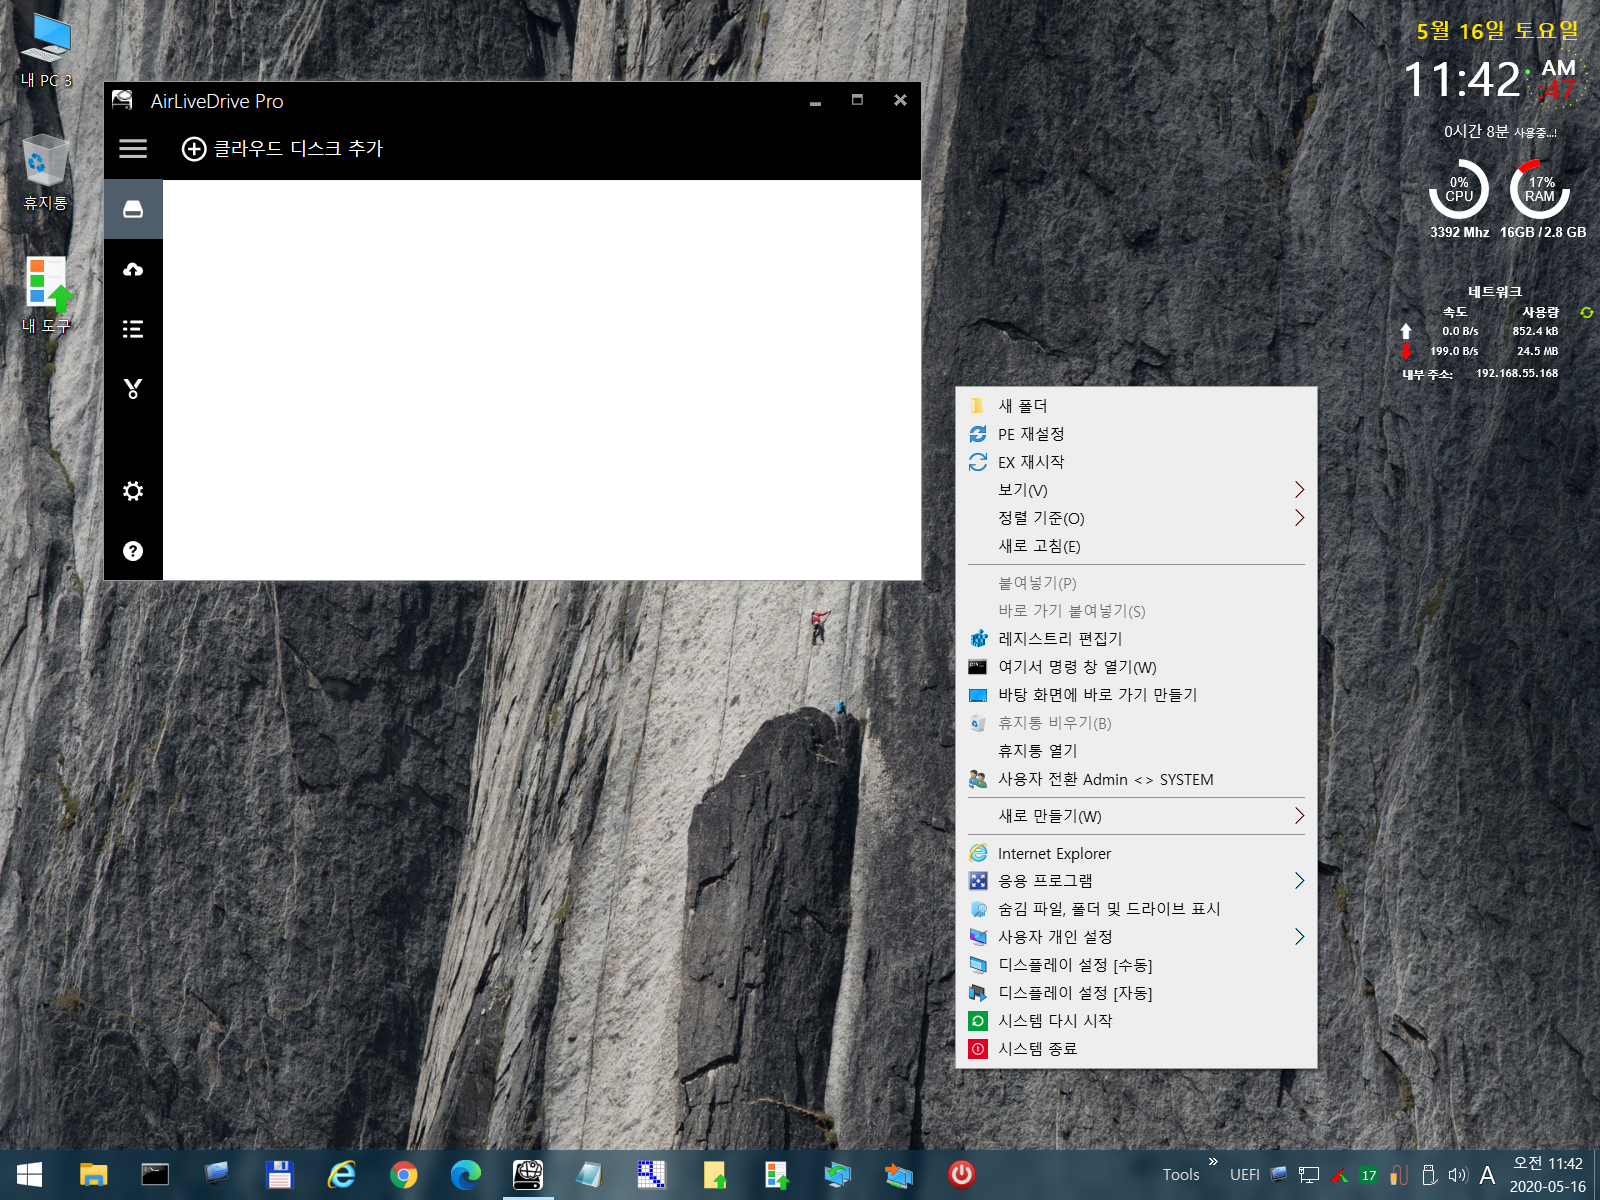Choose PE 재설정 from context menu

[1136, 434]
